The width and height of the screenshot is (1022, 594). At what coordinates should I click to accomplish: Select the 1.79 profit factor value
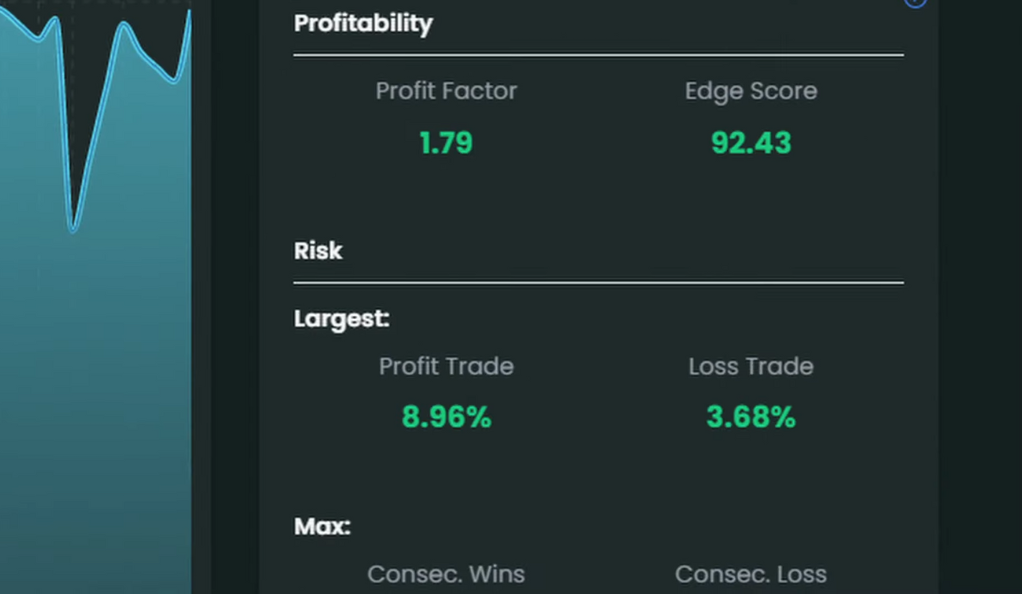(446, 143)
